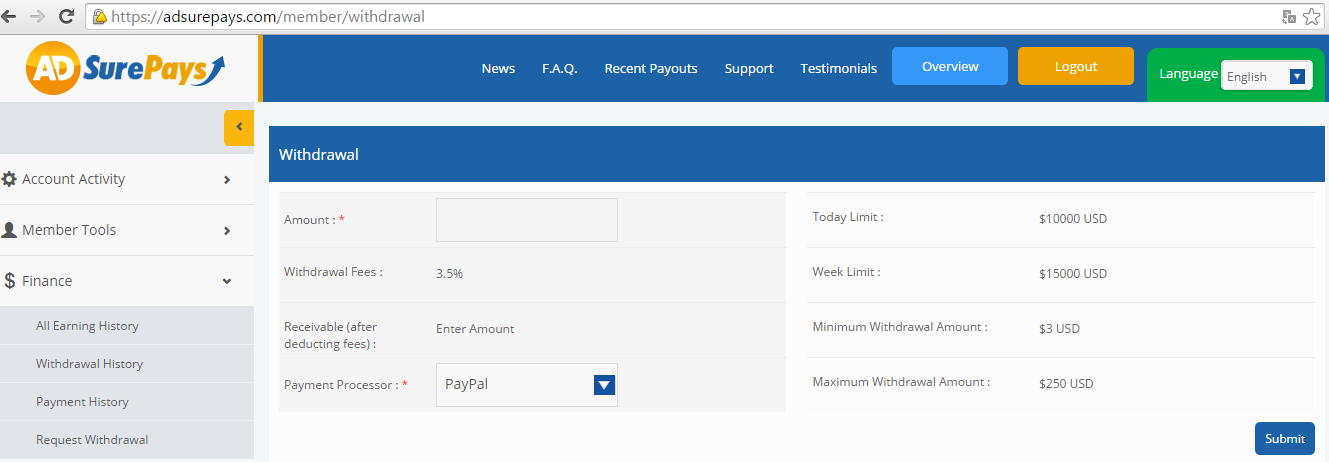Open the Support page
This screenshot has height=462, width=1329.
pos(749,69)
